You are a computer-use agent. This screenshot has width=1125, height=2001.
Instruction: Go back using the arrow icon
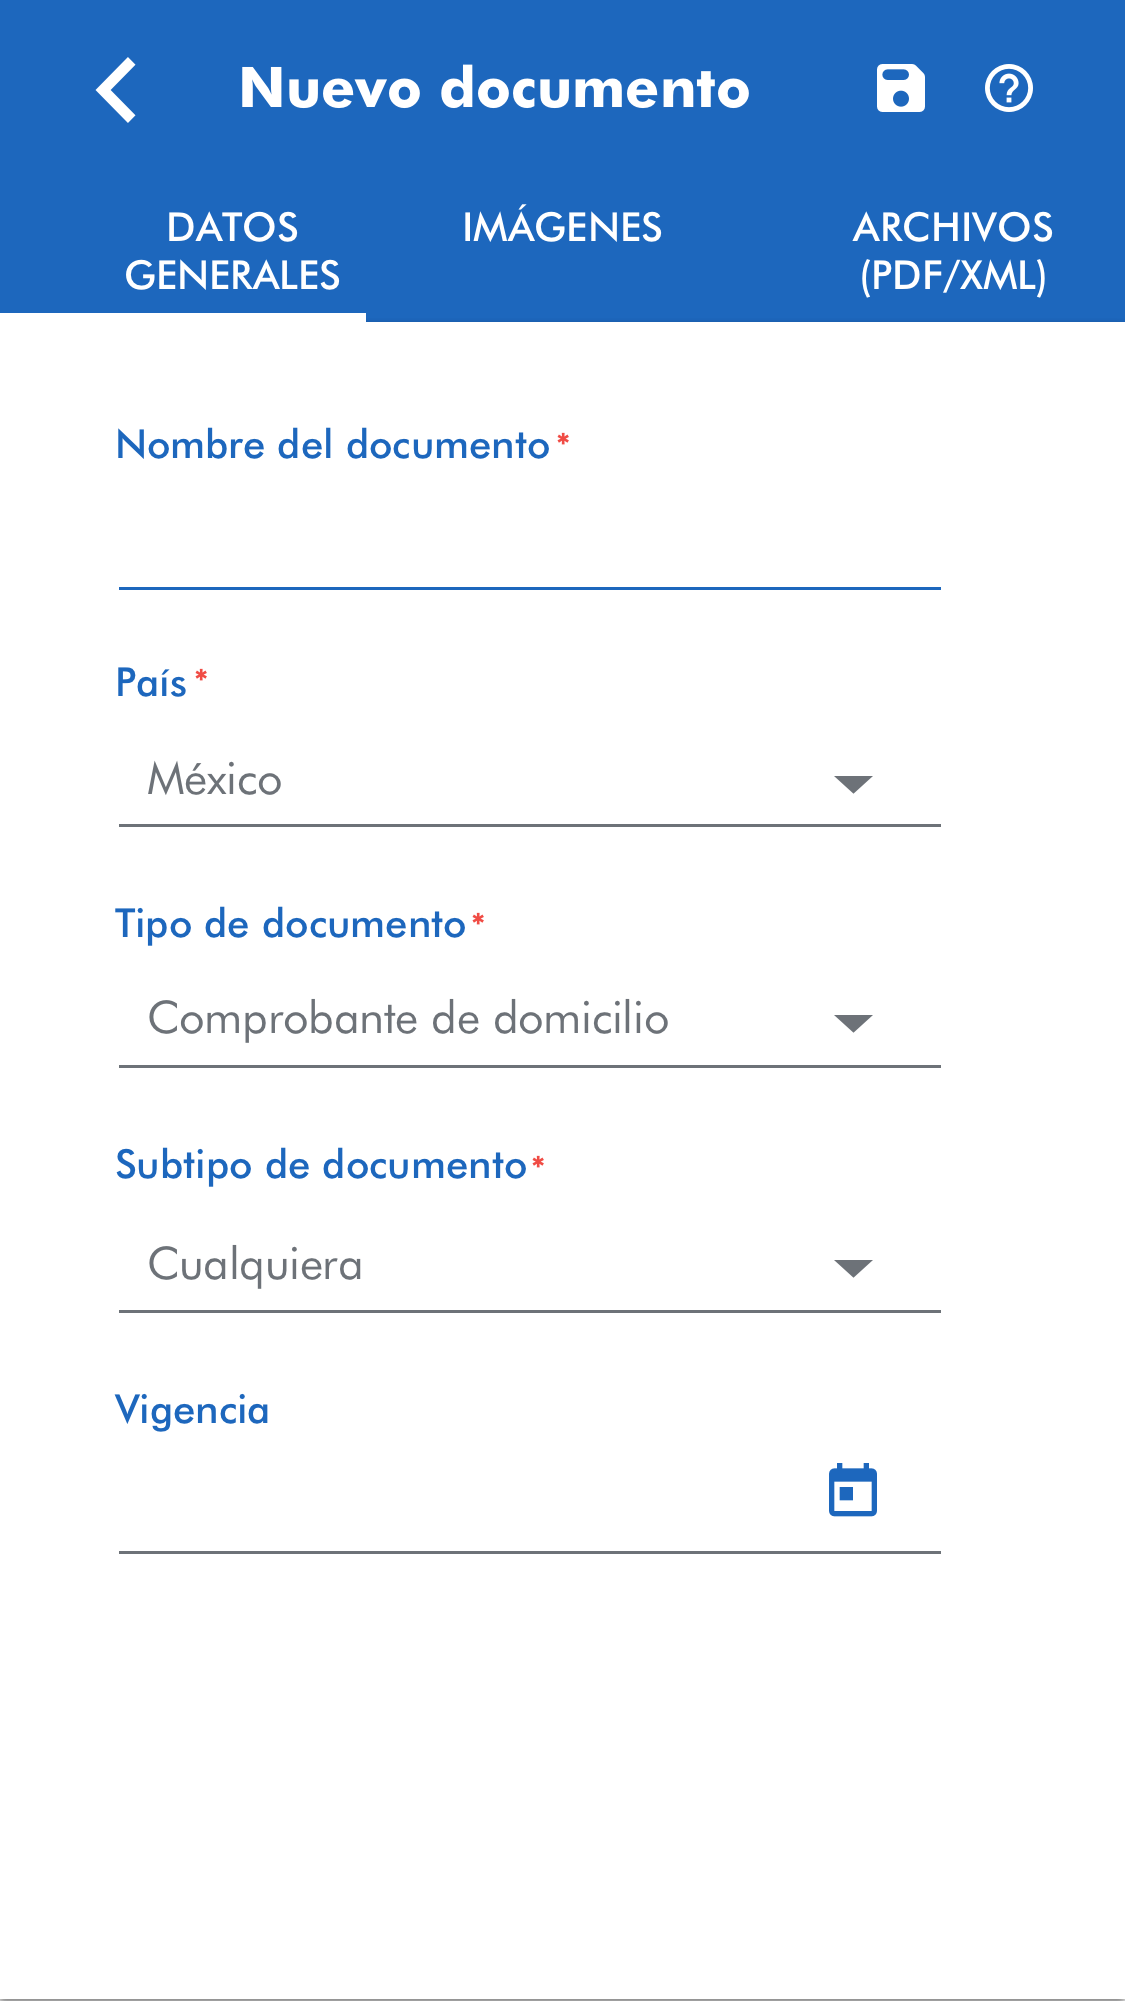[117, 90]
